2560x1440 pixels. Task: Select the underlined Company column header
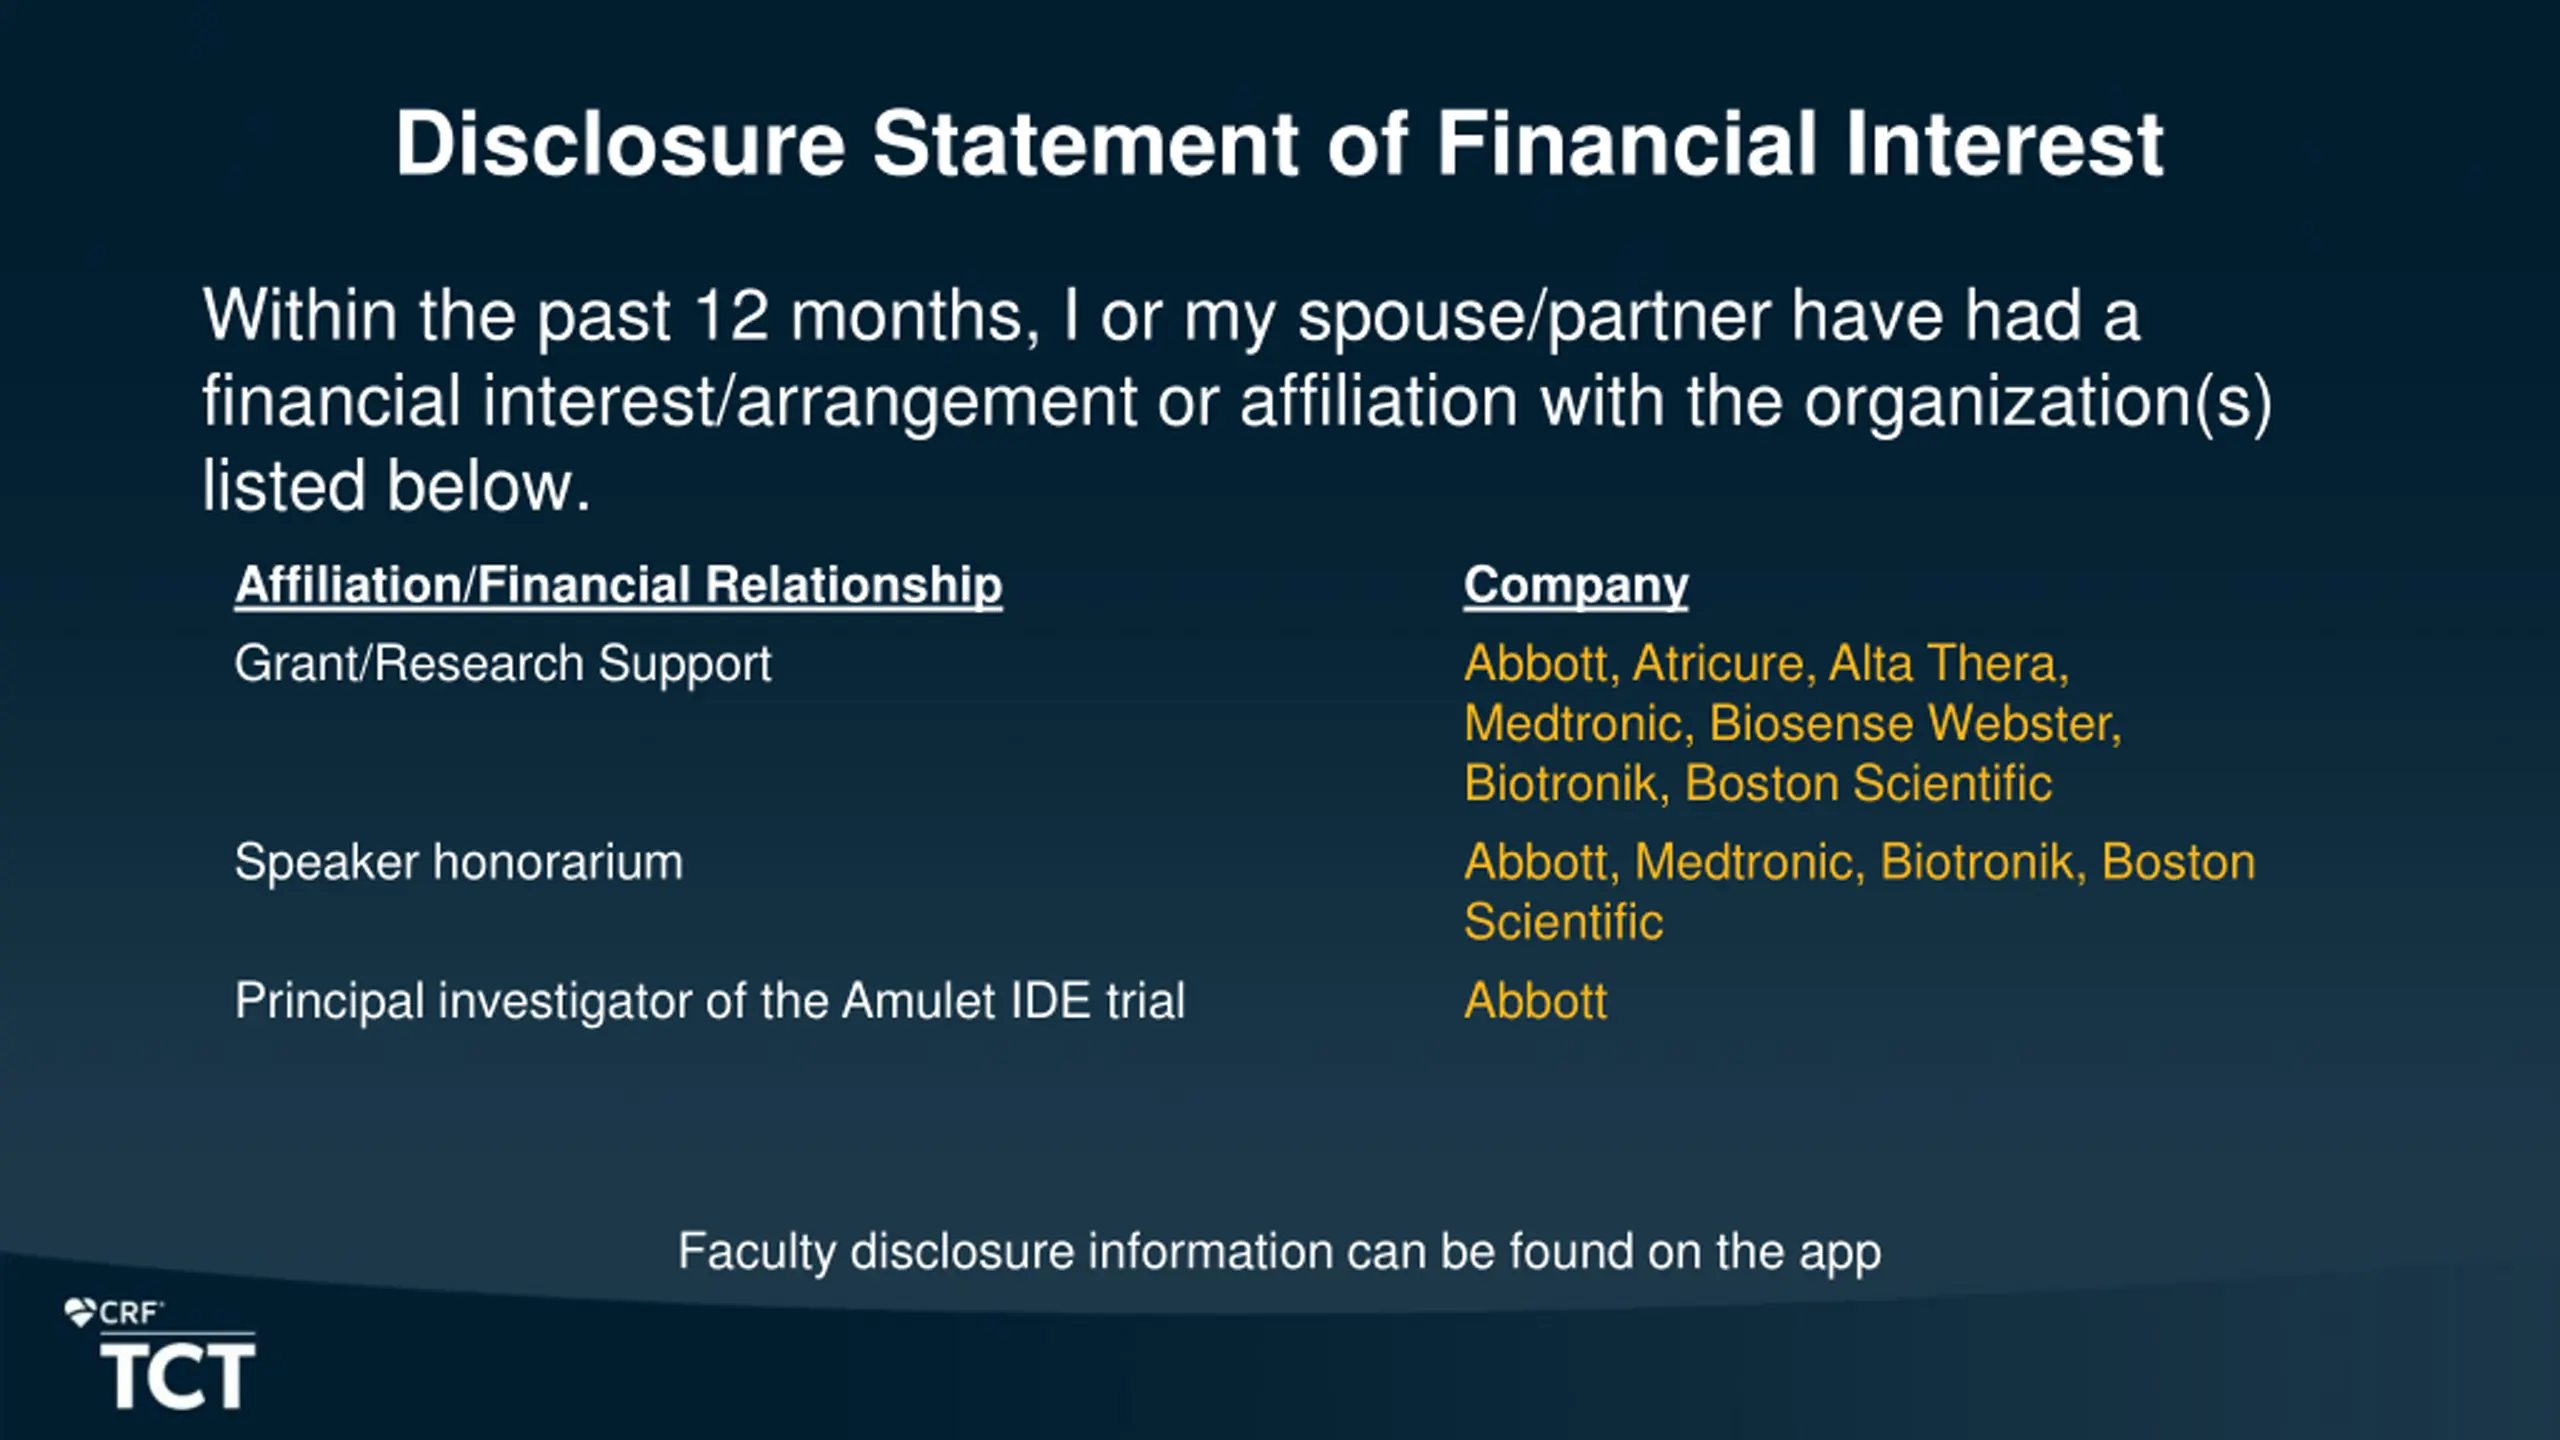point(1576,585)
